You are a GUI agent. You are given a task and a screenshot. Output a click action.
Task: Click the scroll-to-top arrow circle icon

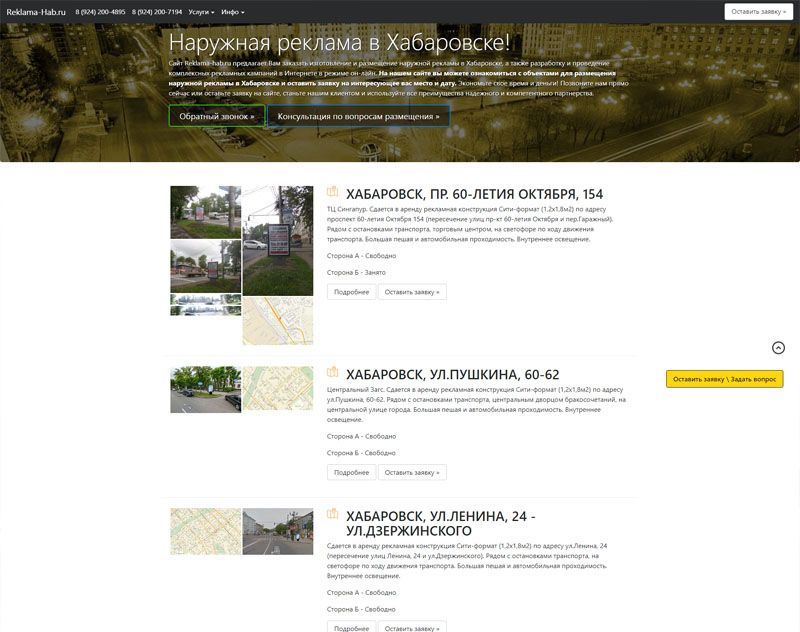click(778, 348)
